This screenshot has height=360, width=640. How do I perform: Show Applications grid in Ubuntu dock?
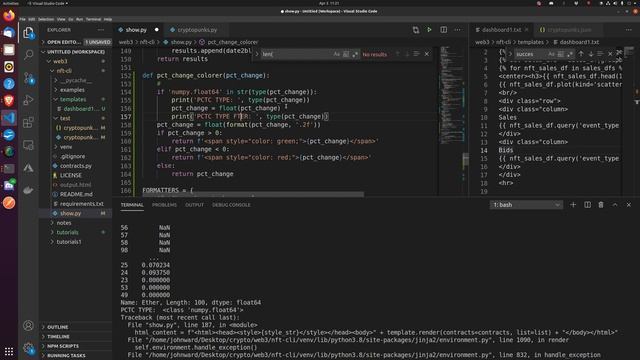(x=9, y=351)
